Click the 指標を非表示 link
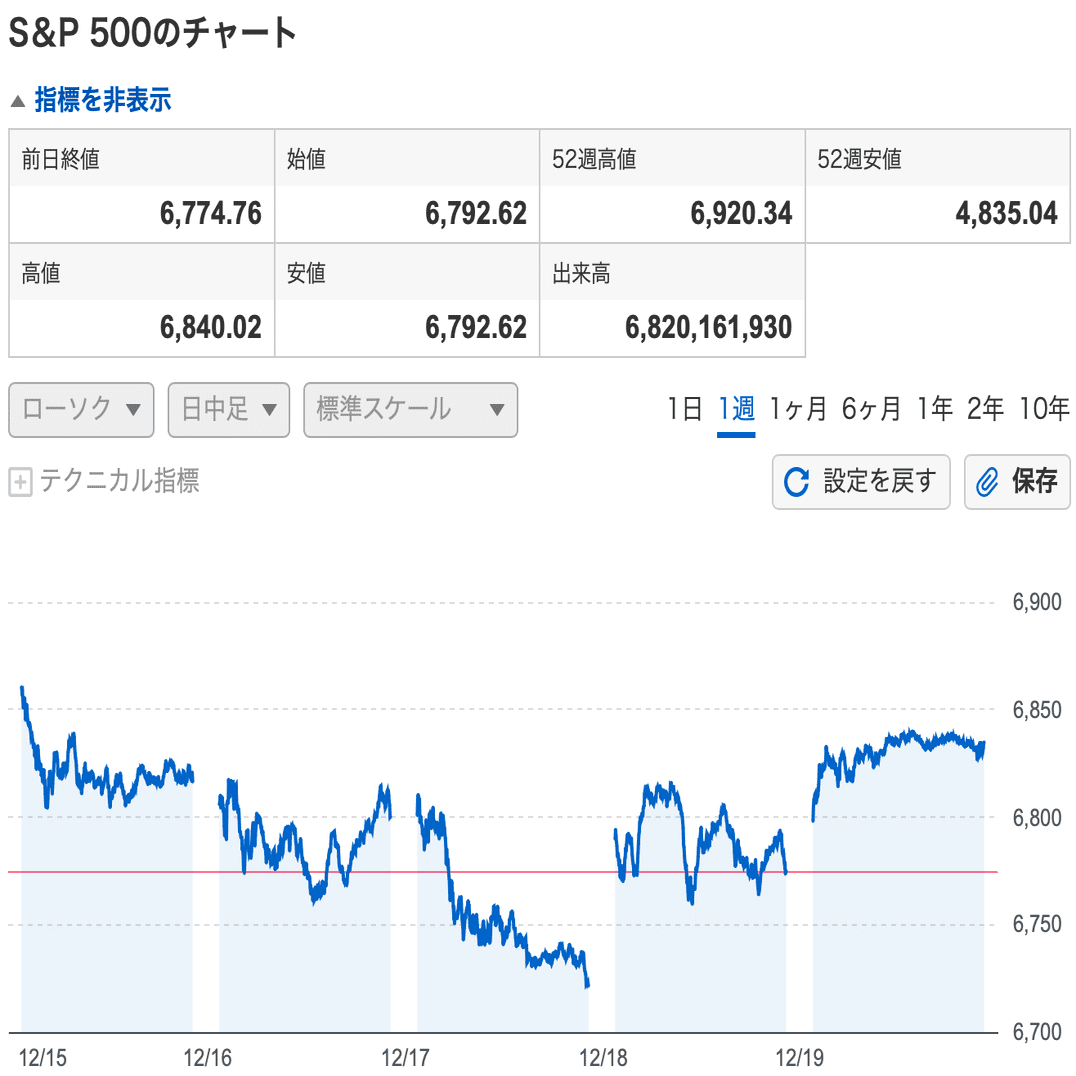1076x1076 pixels. (103, 100)
